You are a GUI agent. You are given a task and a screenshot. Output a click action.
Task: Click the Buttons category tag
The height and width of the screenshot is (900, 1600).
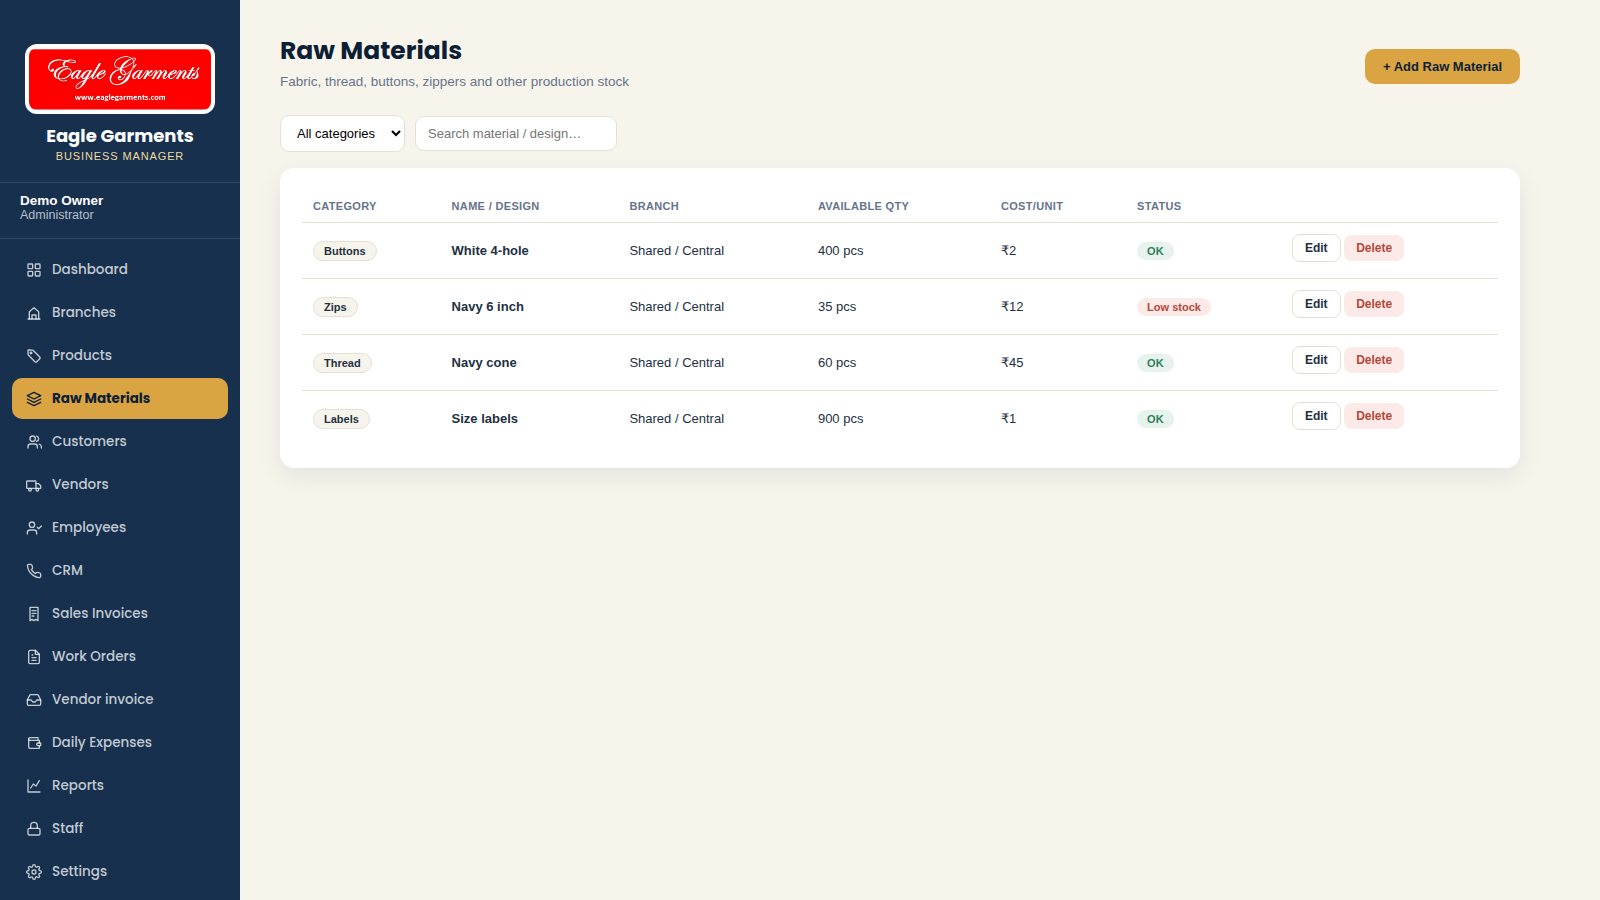[x=345, y=251]
